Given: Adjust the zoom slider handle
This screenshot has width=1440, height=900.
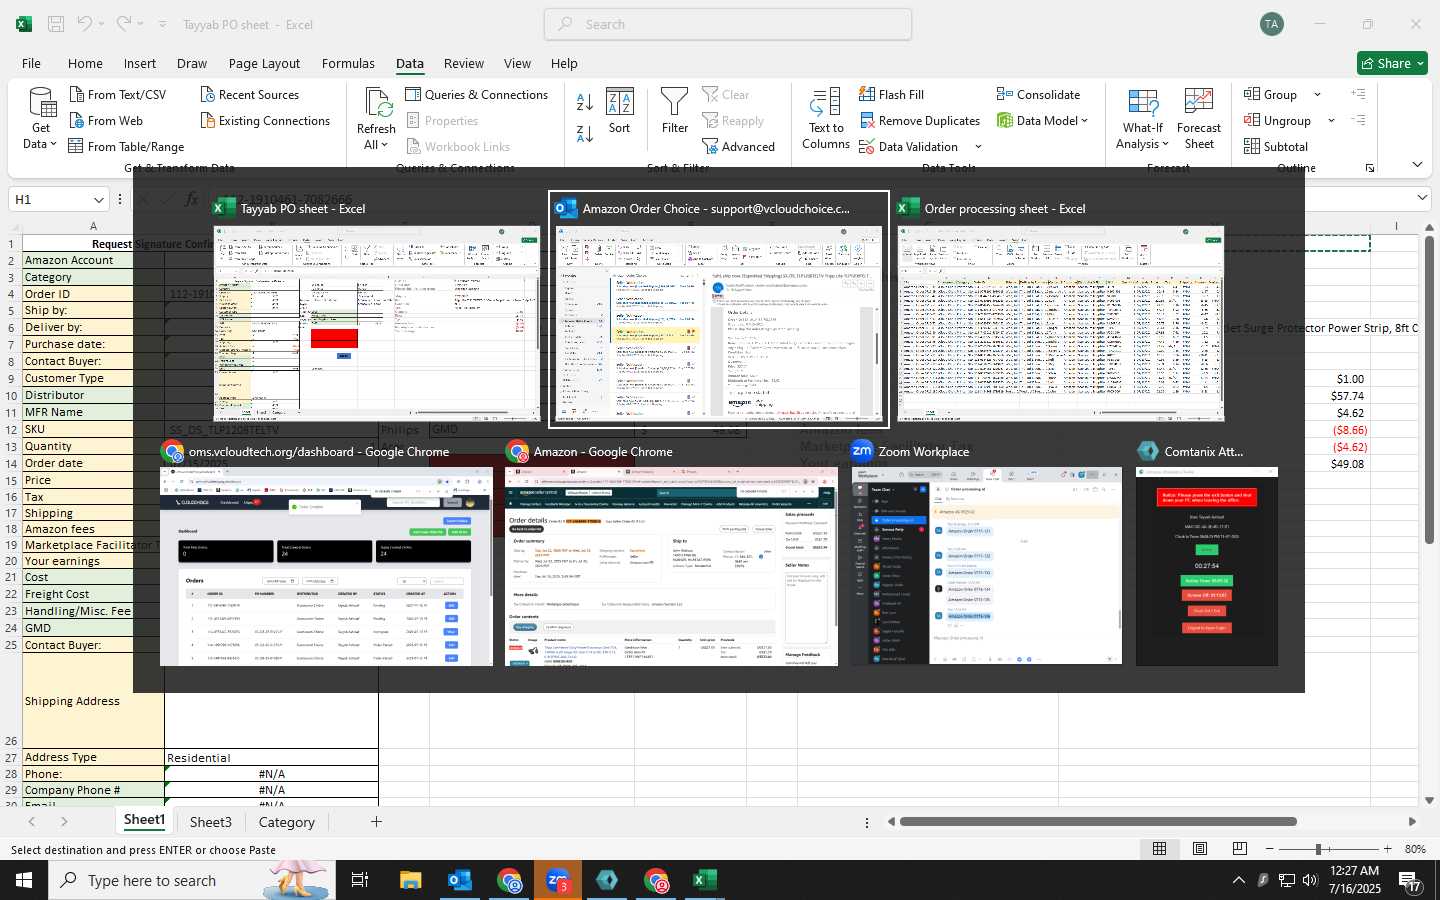Looking at the screenshot, I should tap(1318, 849).
